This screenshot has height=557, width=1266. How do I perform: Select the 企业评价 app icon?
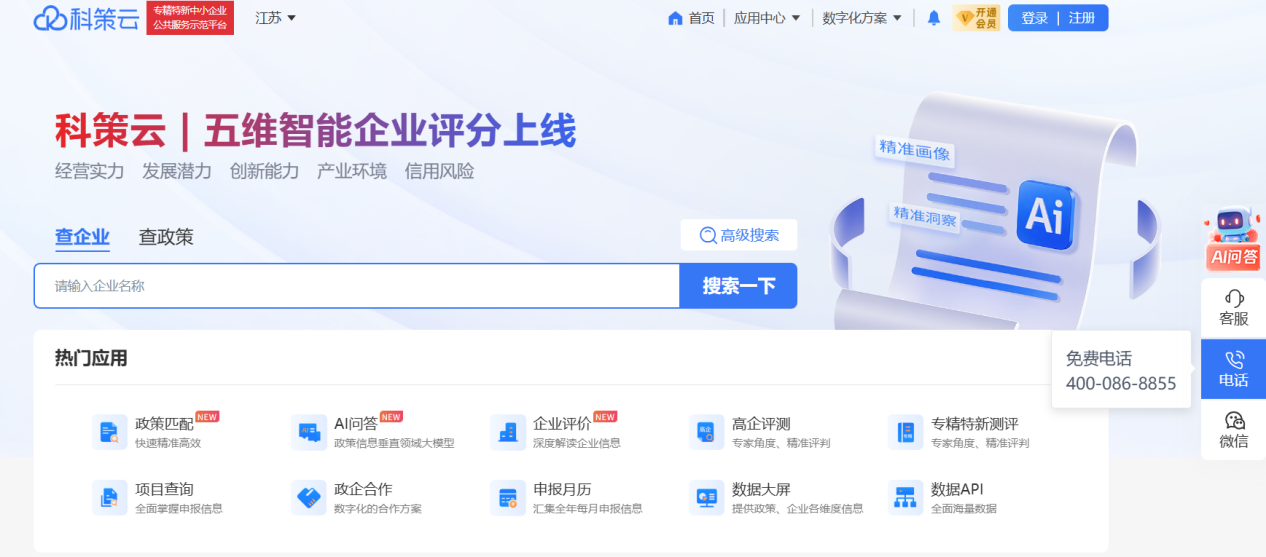(507, 432)
